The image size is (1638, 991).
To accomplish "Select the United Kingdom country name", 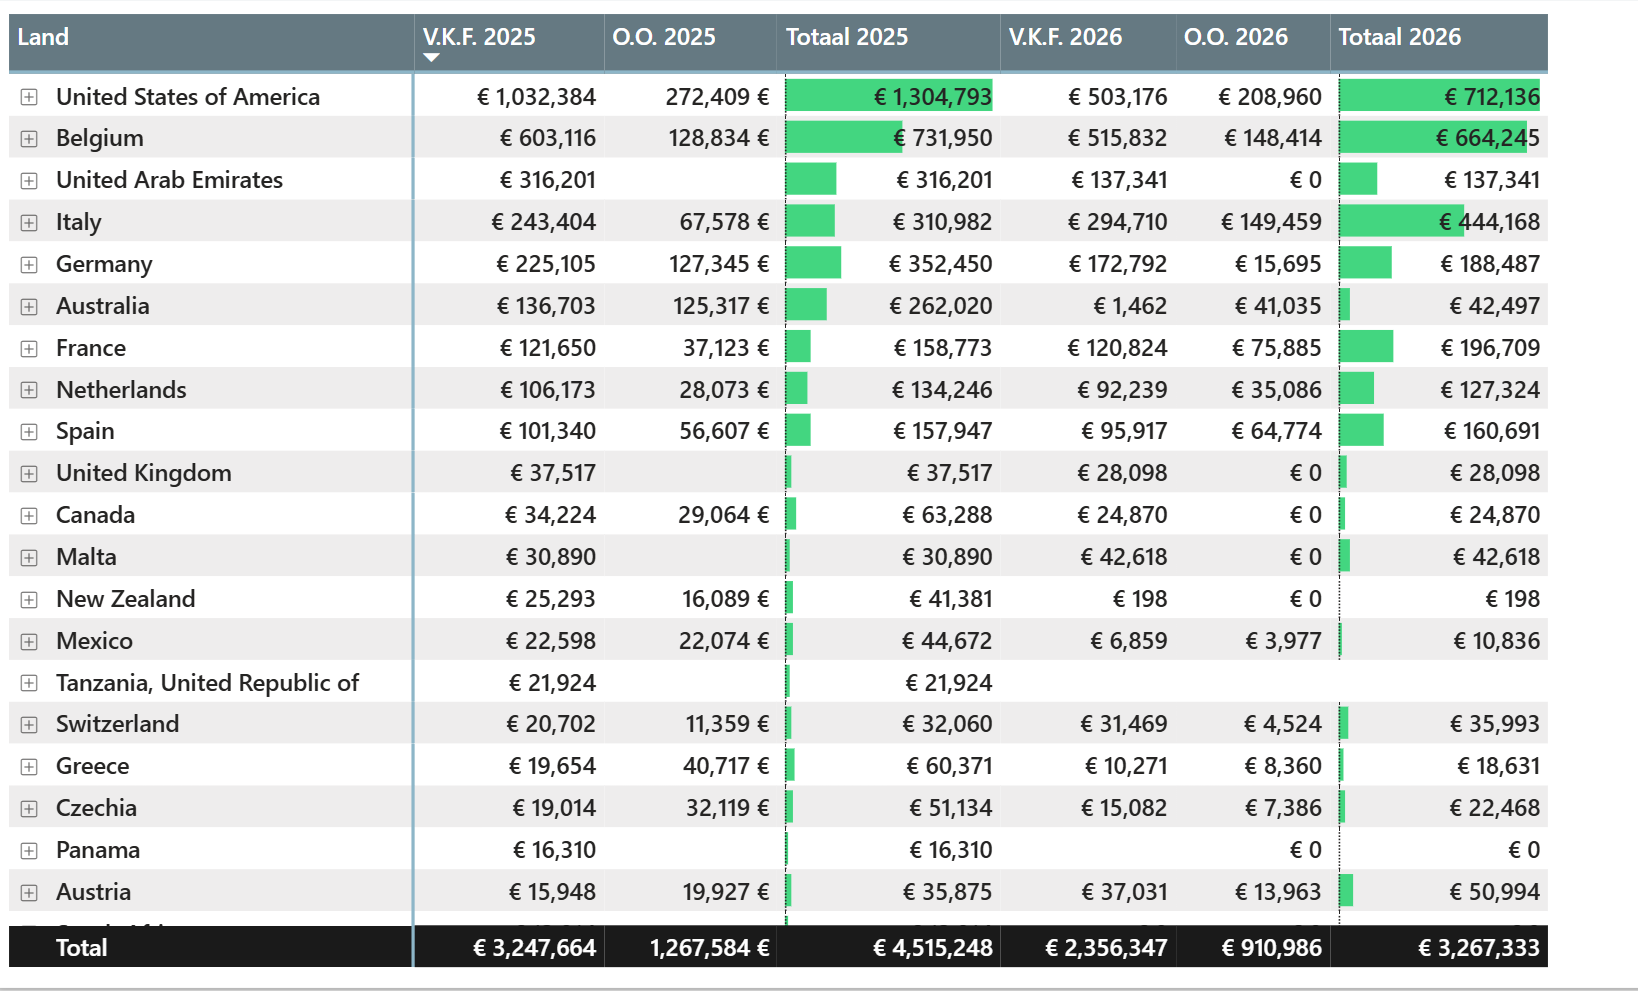I will click(144, 473).
